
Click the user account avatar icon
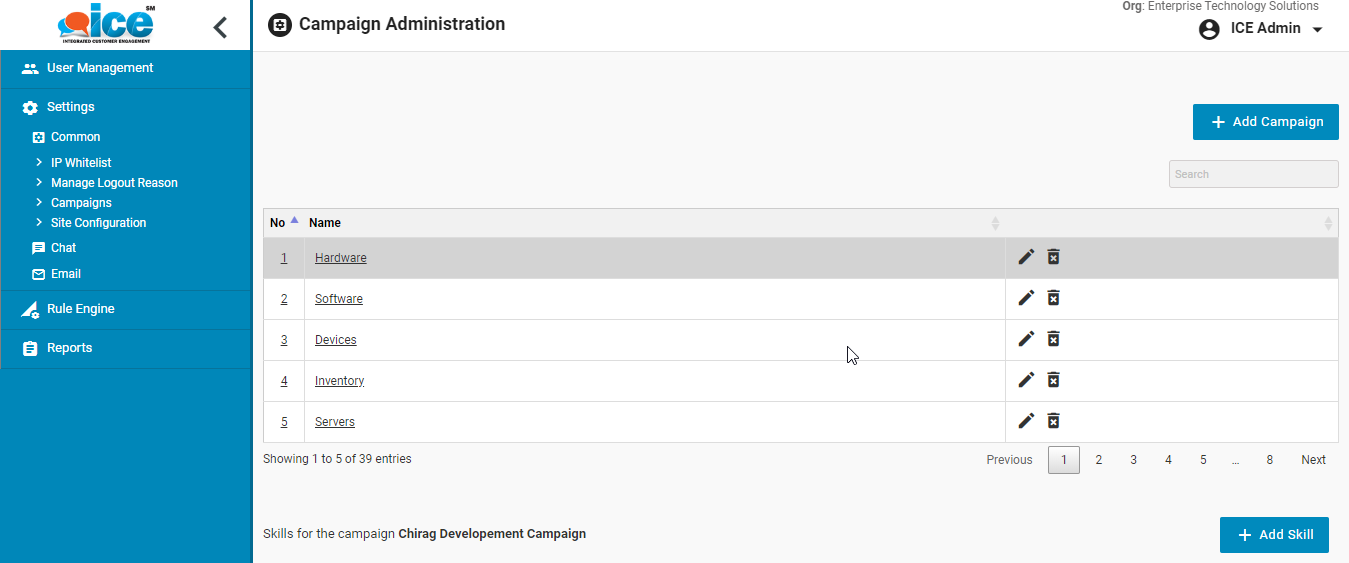click(x=1209, y=29)
